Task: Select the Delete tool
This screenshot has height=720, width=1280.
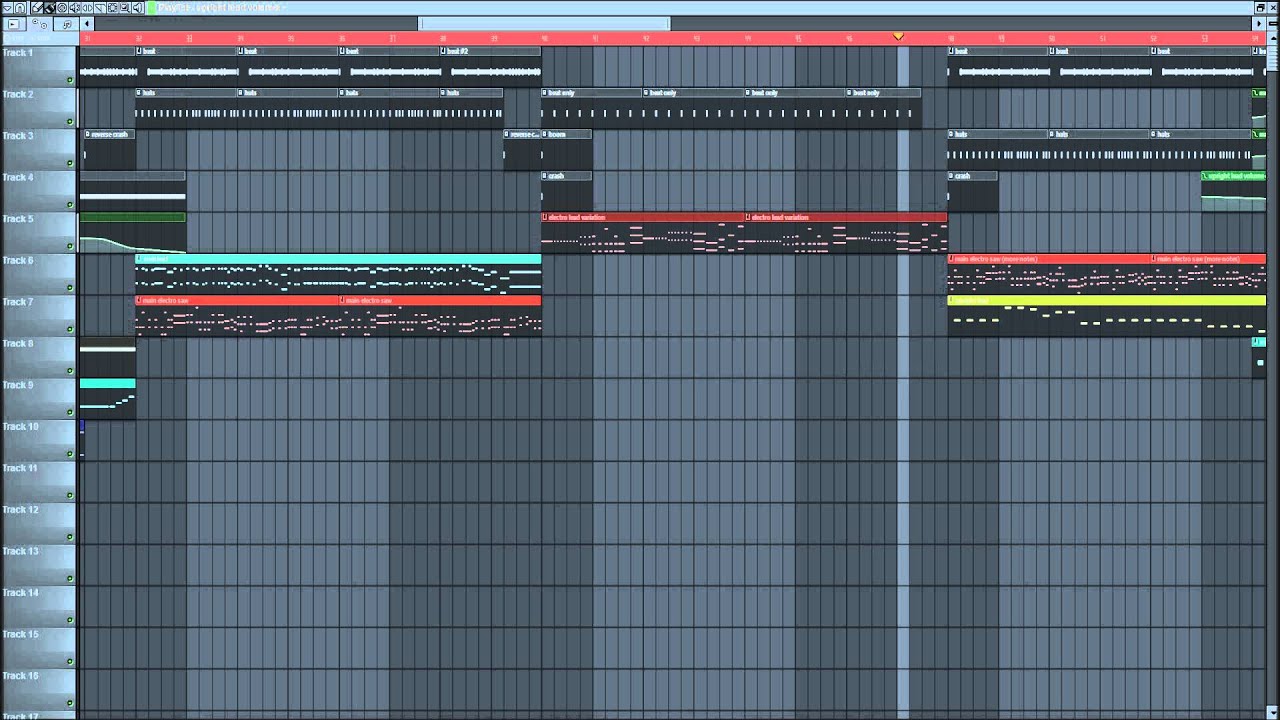Action: (62, 8)
